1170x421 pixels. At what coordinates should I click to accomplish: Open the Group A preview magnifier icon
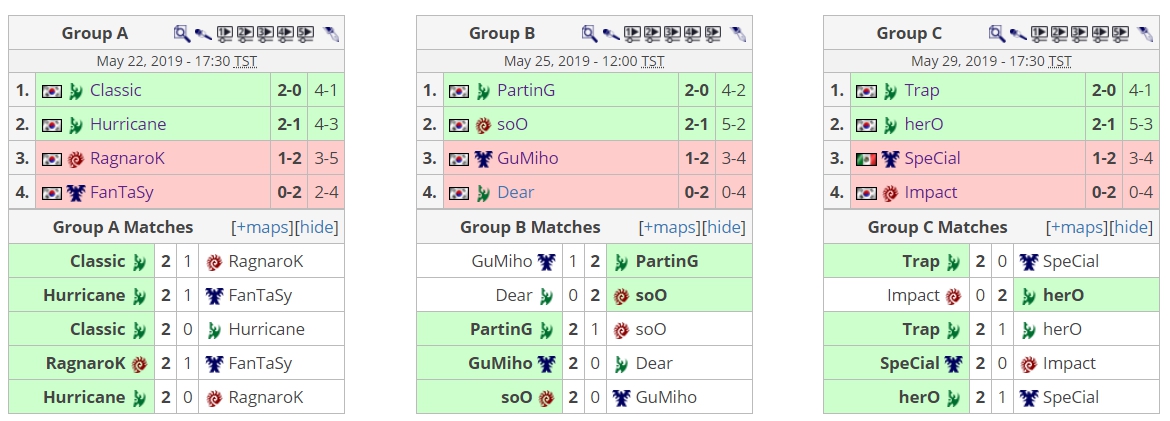point(181,34)
